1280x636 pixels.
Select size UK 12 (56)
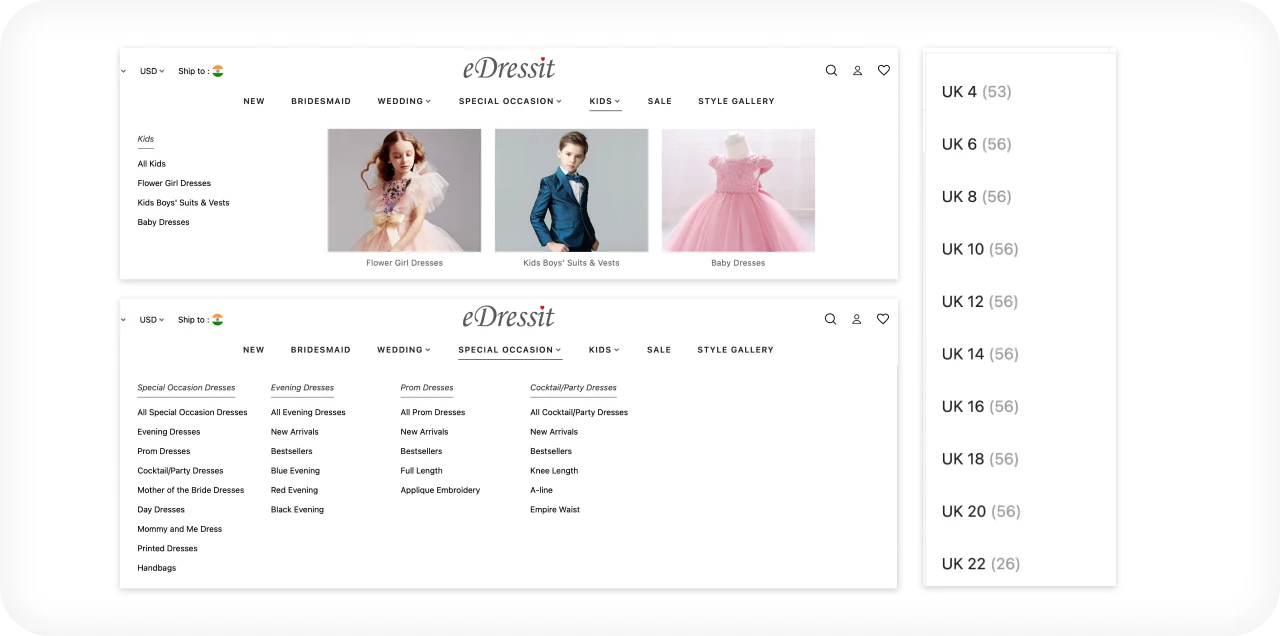[x=980, y=302]
